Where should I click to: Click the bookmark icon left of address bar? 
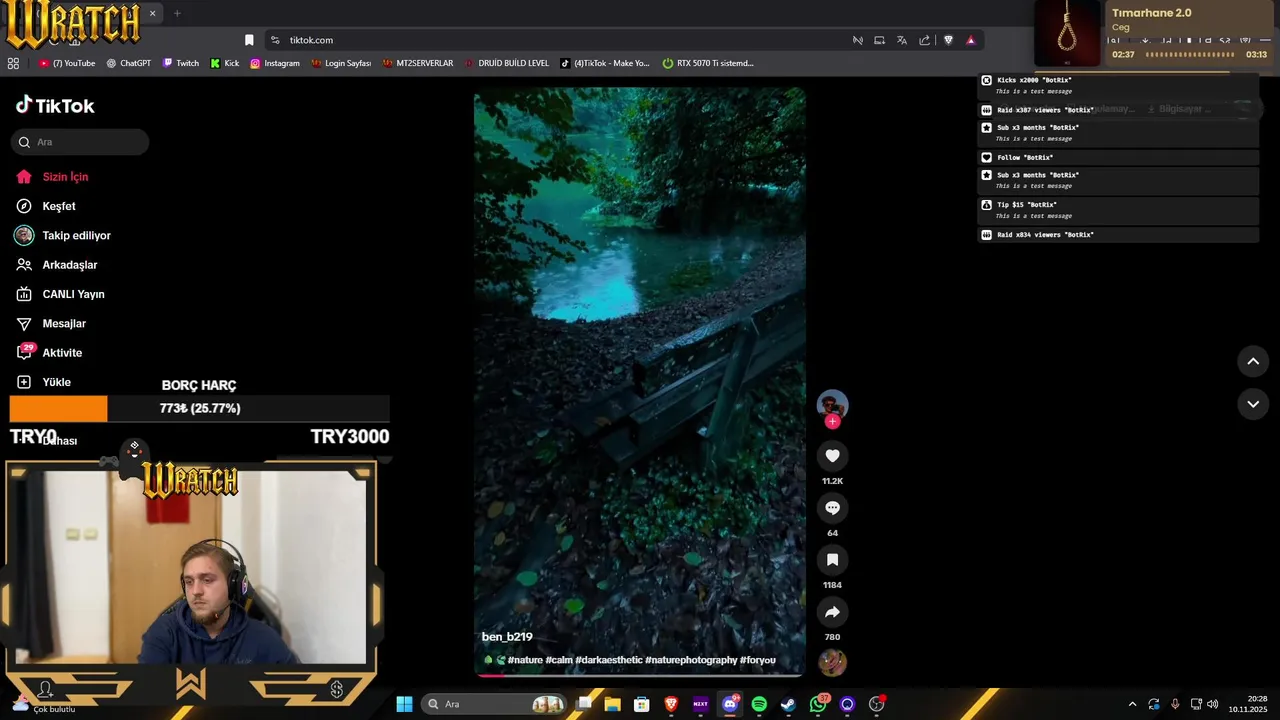click(249, 40)
